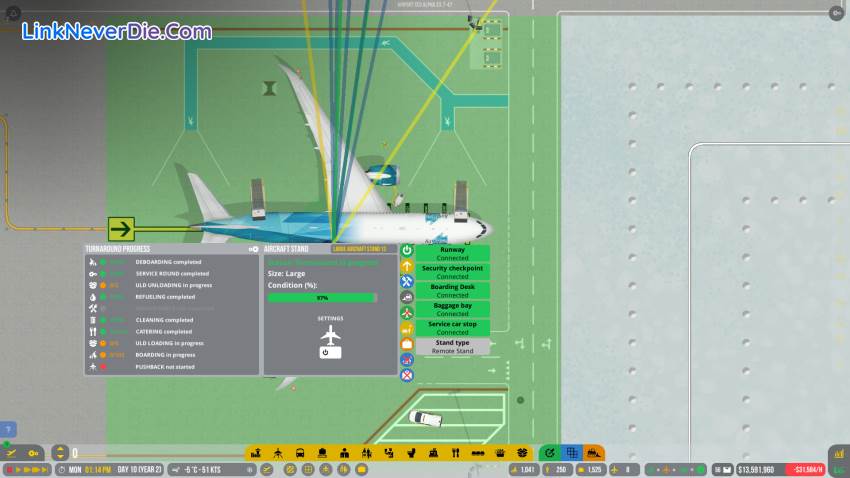Toggle the grid overlay round button
Image resolution: width=850 pixels, height=478 pixels.
point(308,470)
